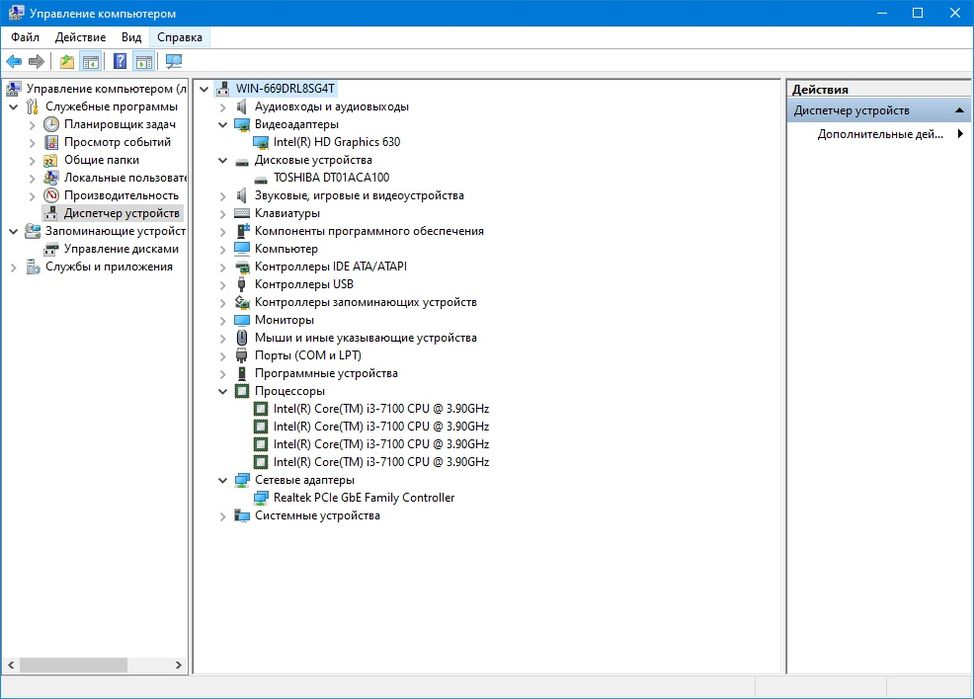This screenshot has height=699, width=974.
Task: Collapse the Процессоры category
Action: coord(222,392)
